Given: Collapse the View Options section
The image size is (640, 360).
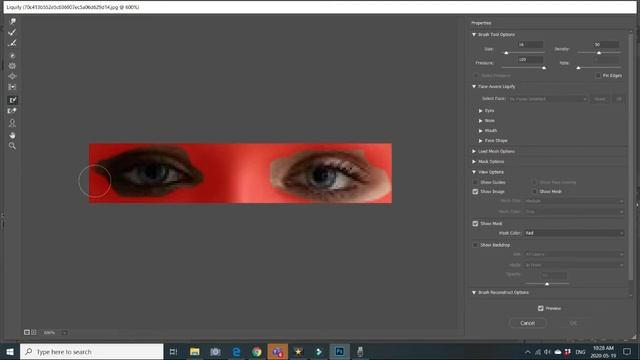Looking at the screenshot, I should (474, 172).
